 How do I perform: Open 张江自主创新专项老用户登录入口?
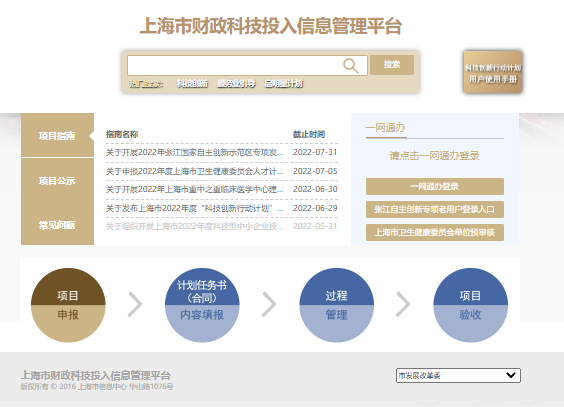435,209
